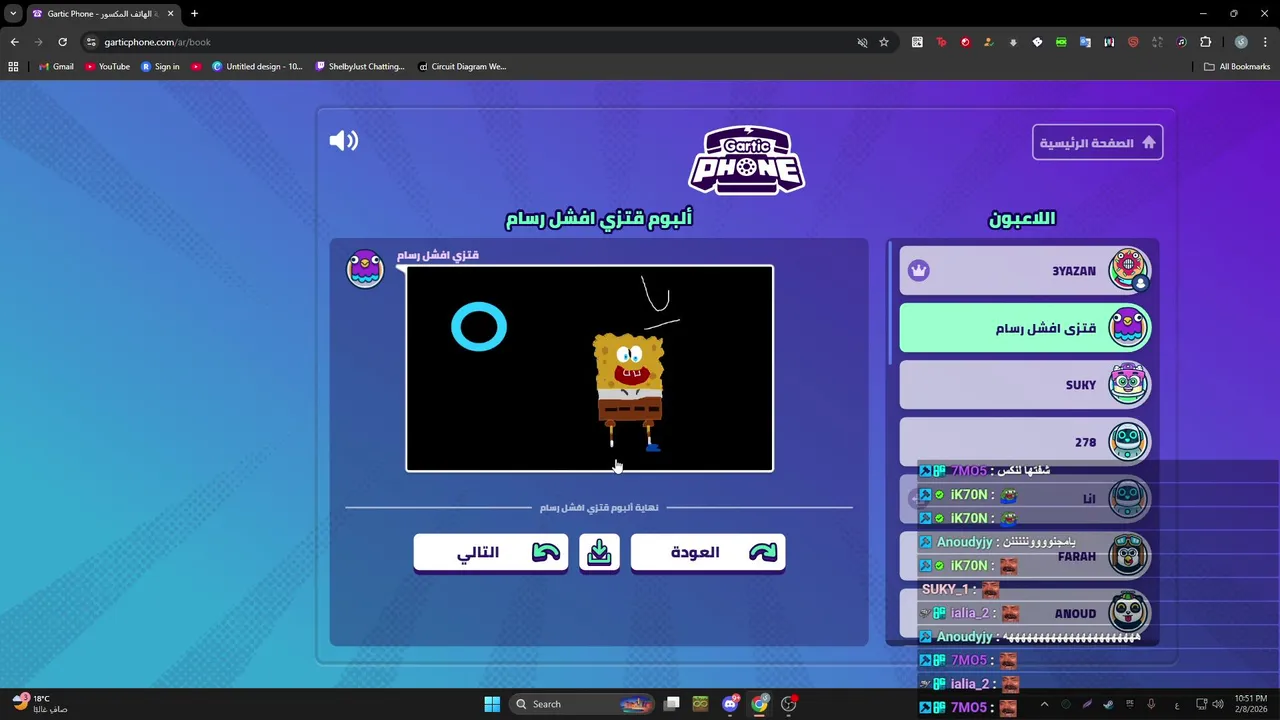Select player SUKY in the players list
This screenshot has width=1280, height=720.
click(x=1025, y=385)
